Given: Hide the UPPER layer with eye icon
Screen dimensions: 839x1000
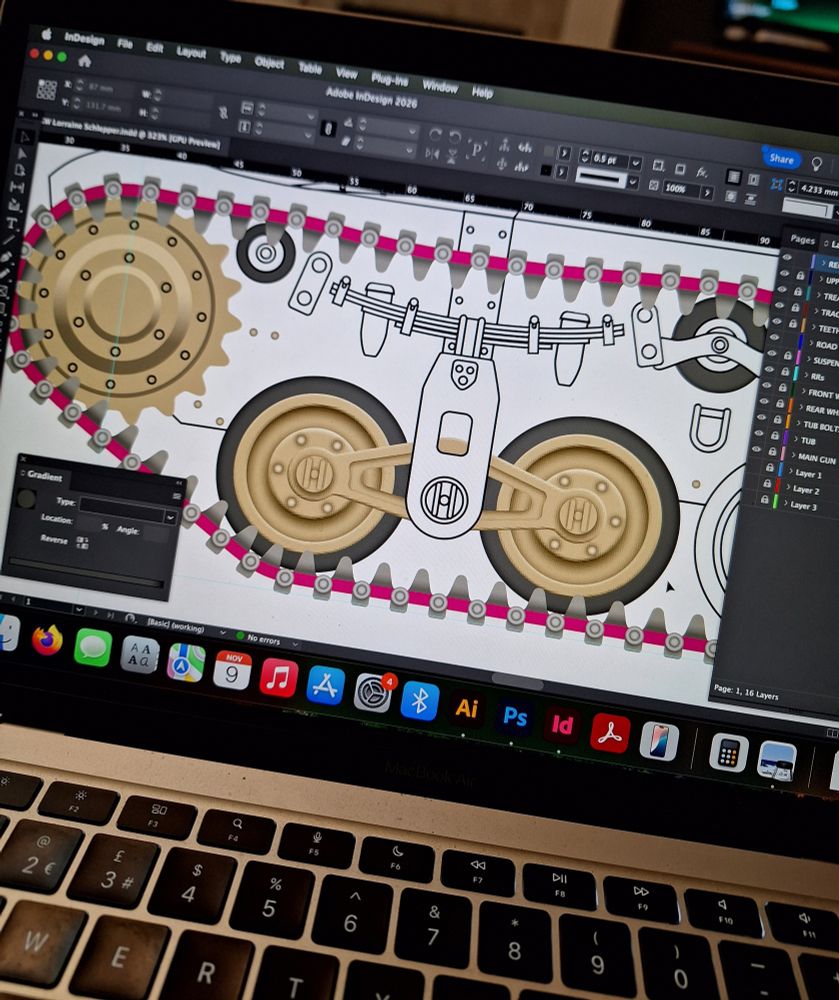Looking at the screenshot, I should pos(785,274).
